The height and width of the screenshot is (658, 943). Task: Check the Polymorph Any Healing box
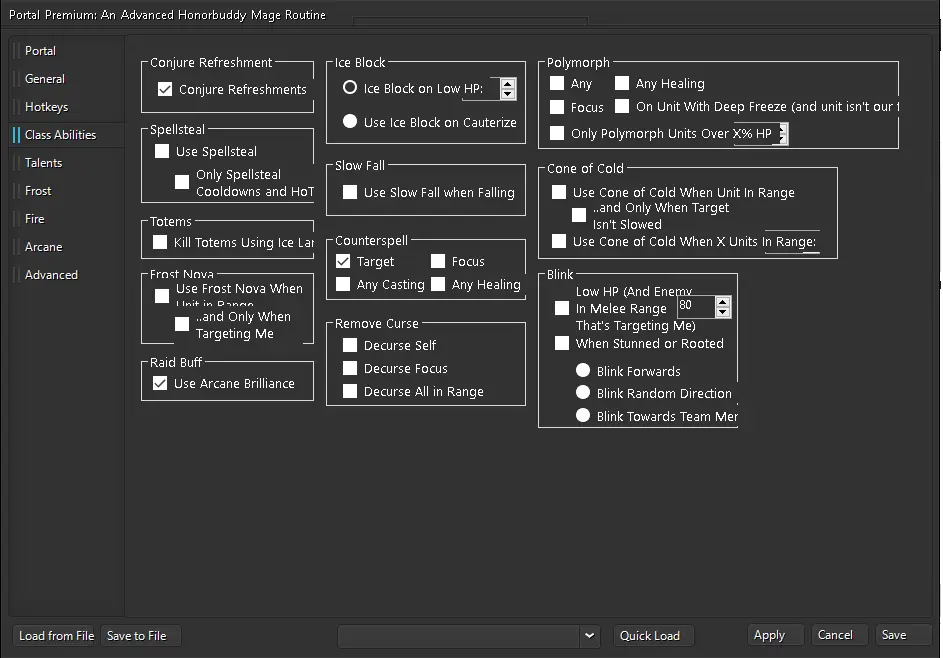(x=622, y=83)
